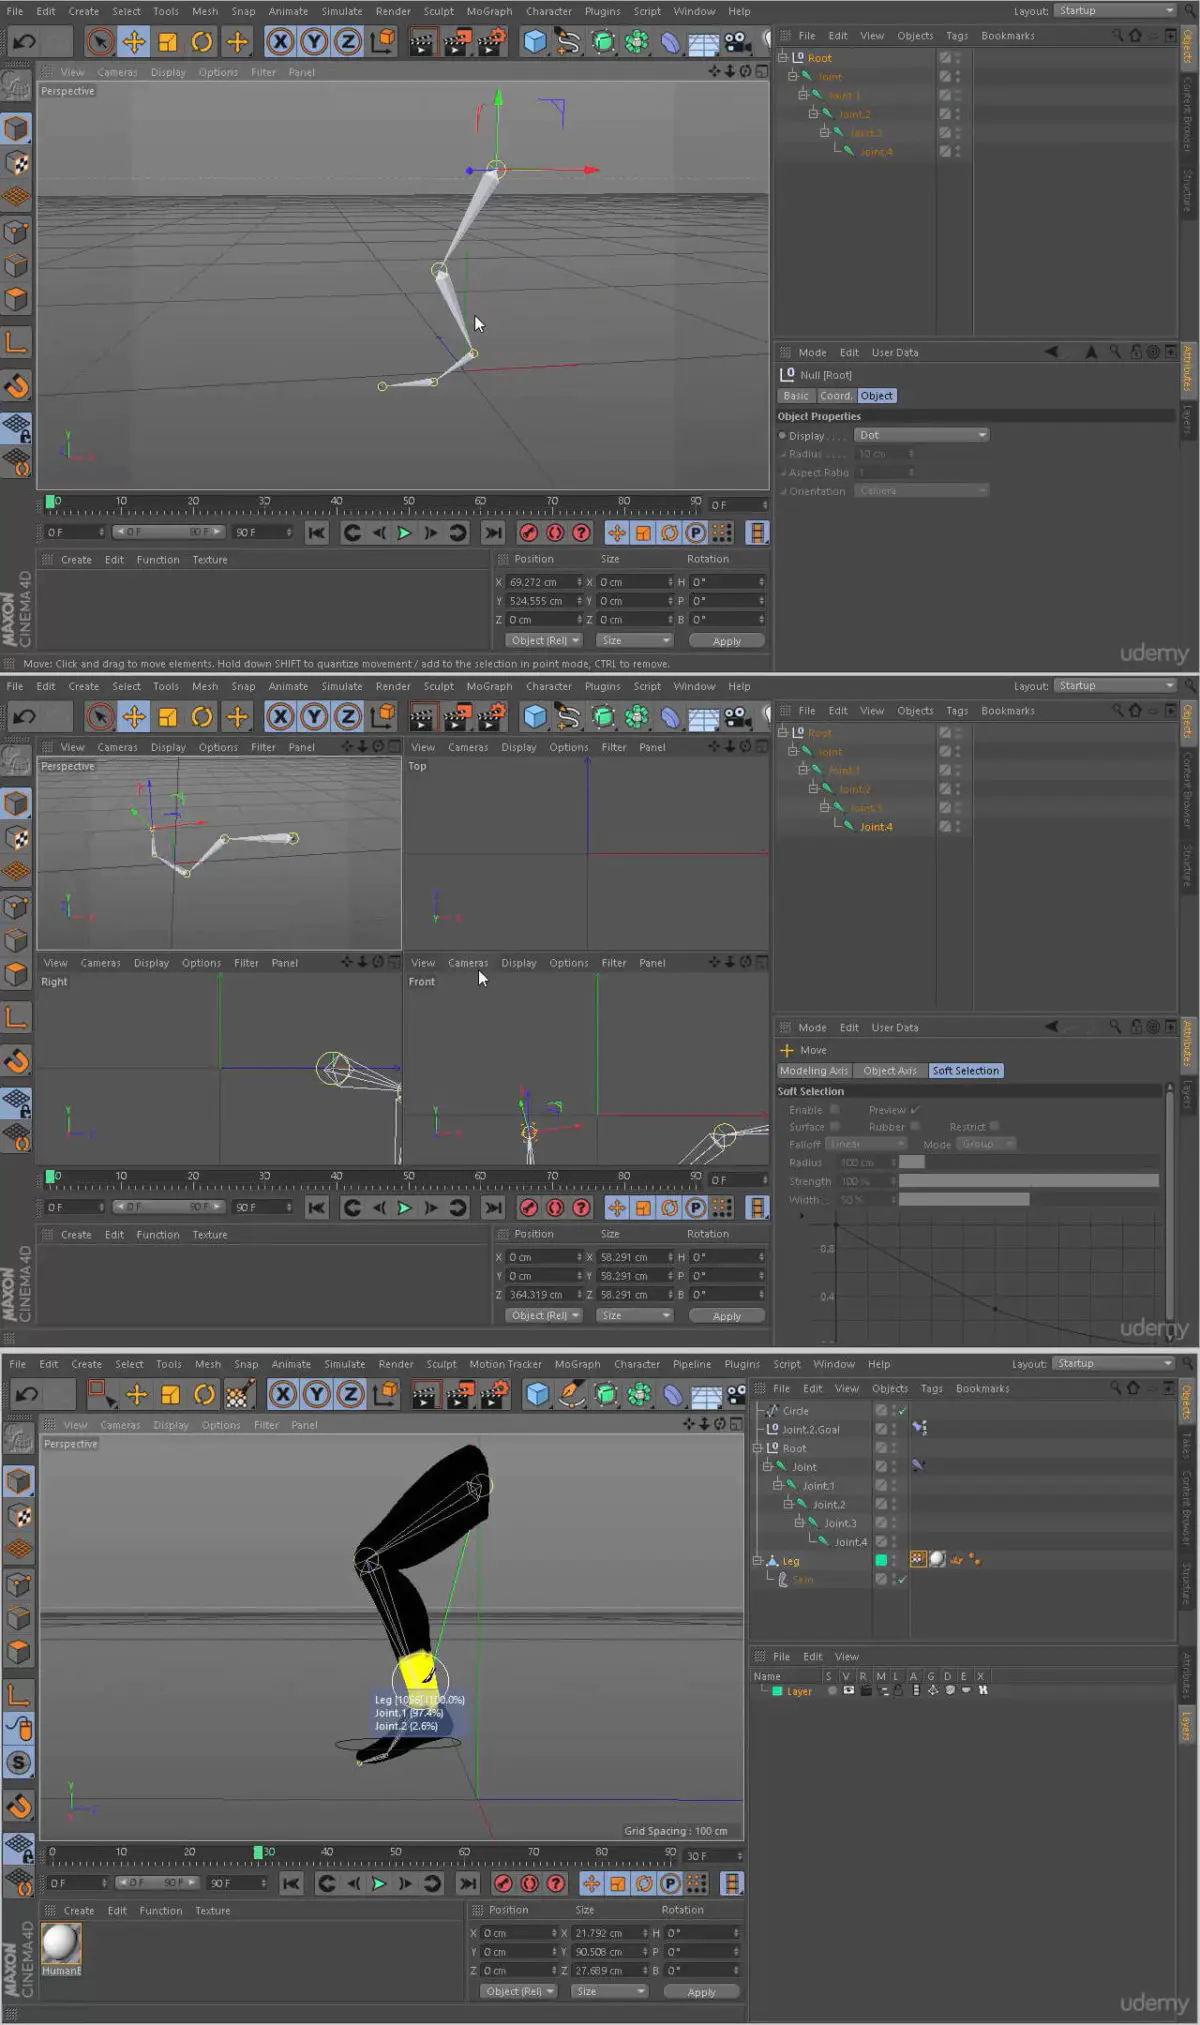Open the Pipeline menu
The height and width of the screenshot is (2025, 1200).
pos(692,1364)
